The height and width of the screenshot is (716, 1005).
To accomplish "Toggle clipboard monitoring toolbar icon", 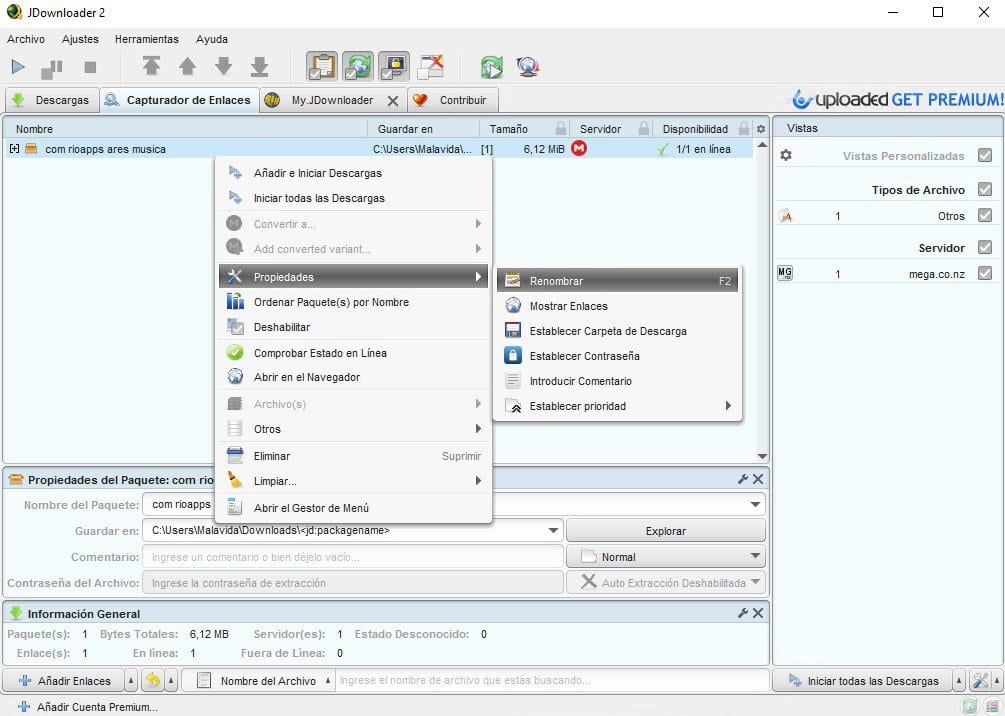I will [x=322, y=66].
